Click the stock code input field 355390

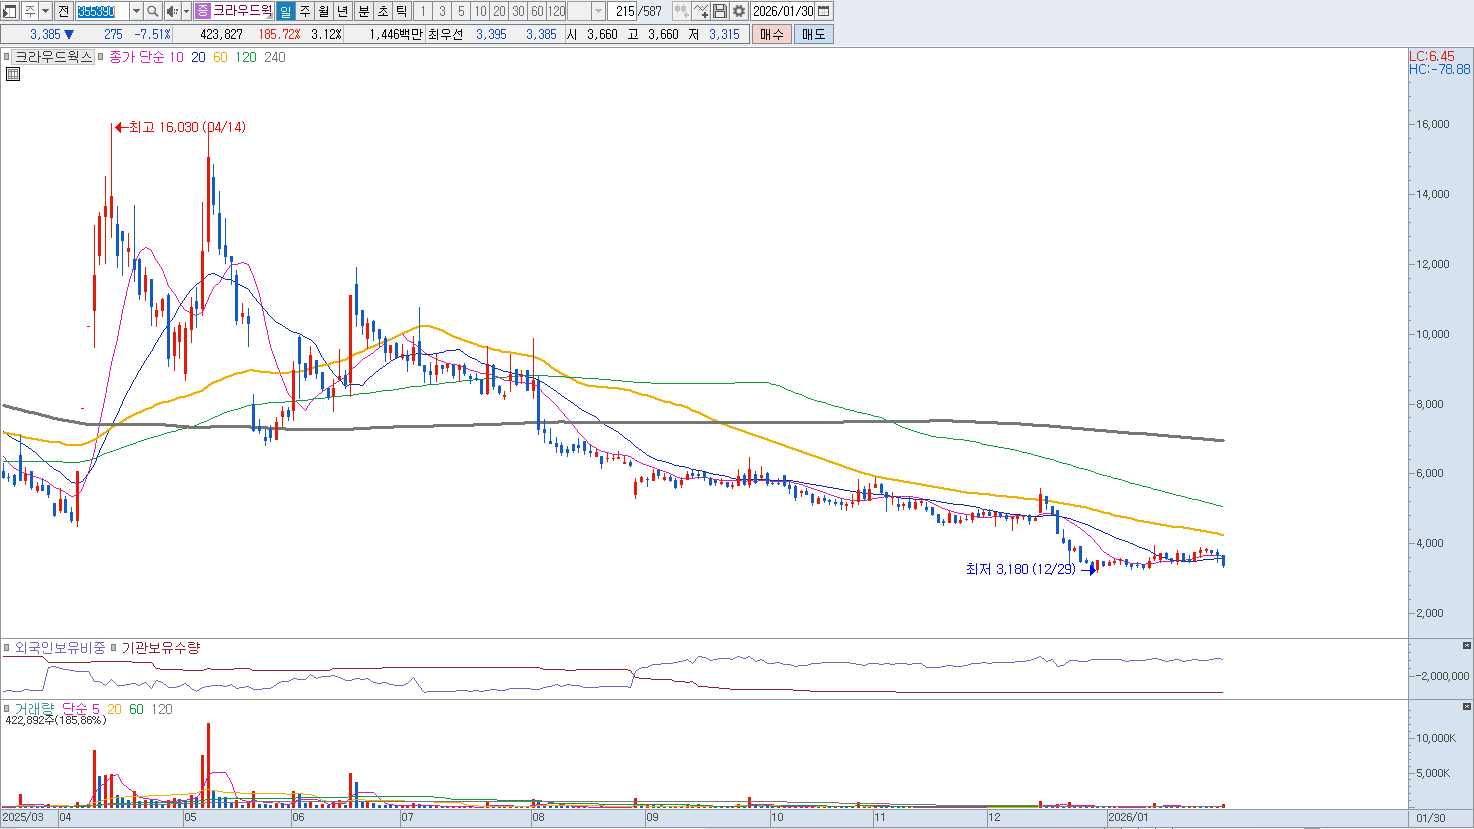pyautogui.click(x=102, y=11)
